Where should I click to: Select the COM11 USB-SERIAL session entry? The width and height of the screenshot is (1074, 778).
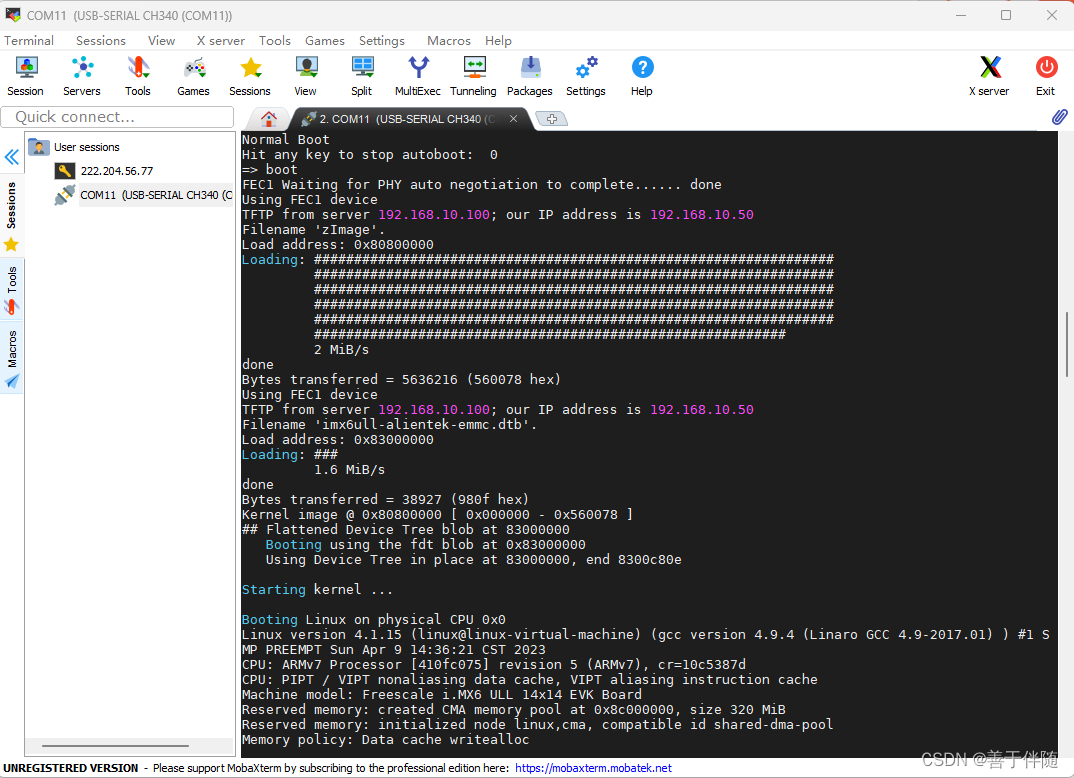point(144,195)
